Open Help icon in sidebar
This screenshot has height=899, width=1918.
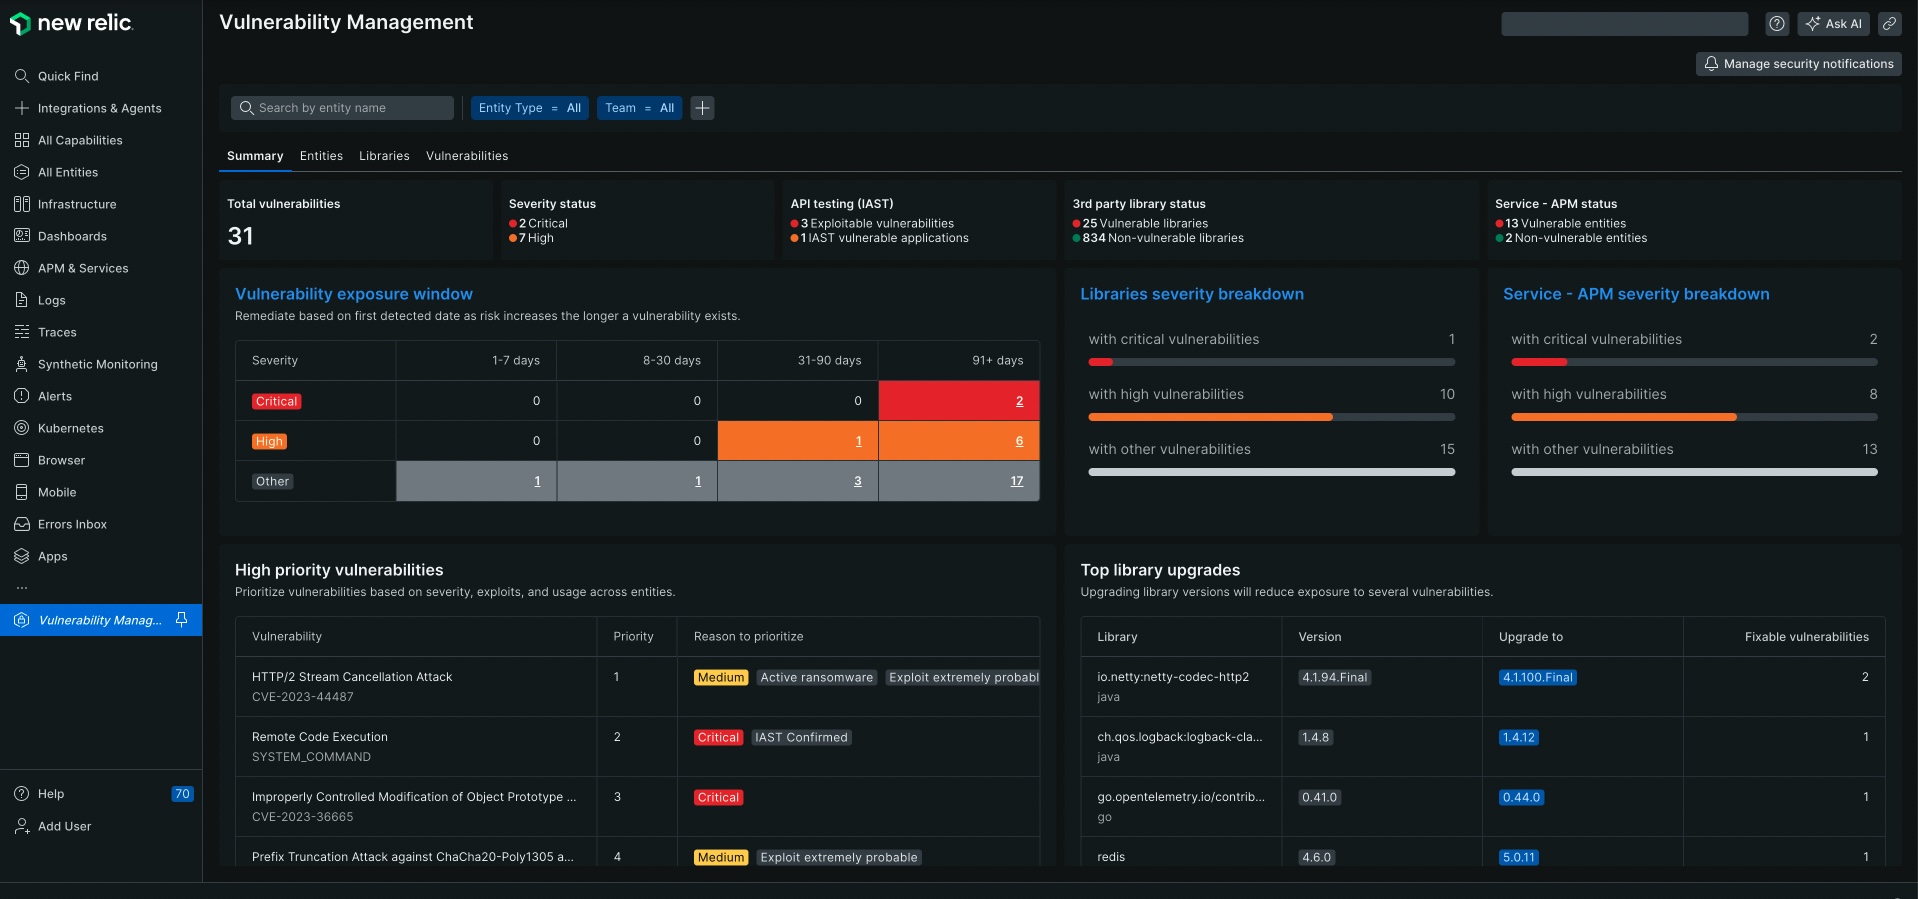22,794
